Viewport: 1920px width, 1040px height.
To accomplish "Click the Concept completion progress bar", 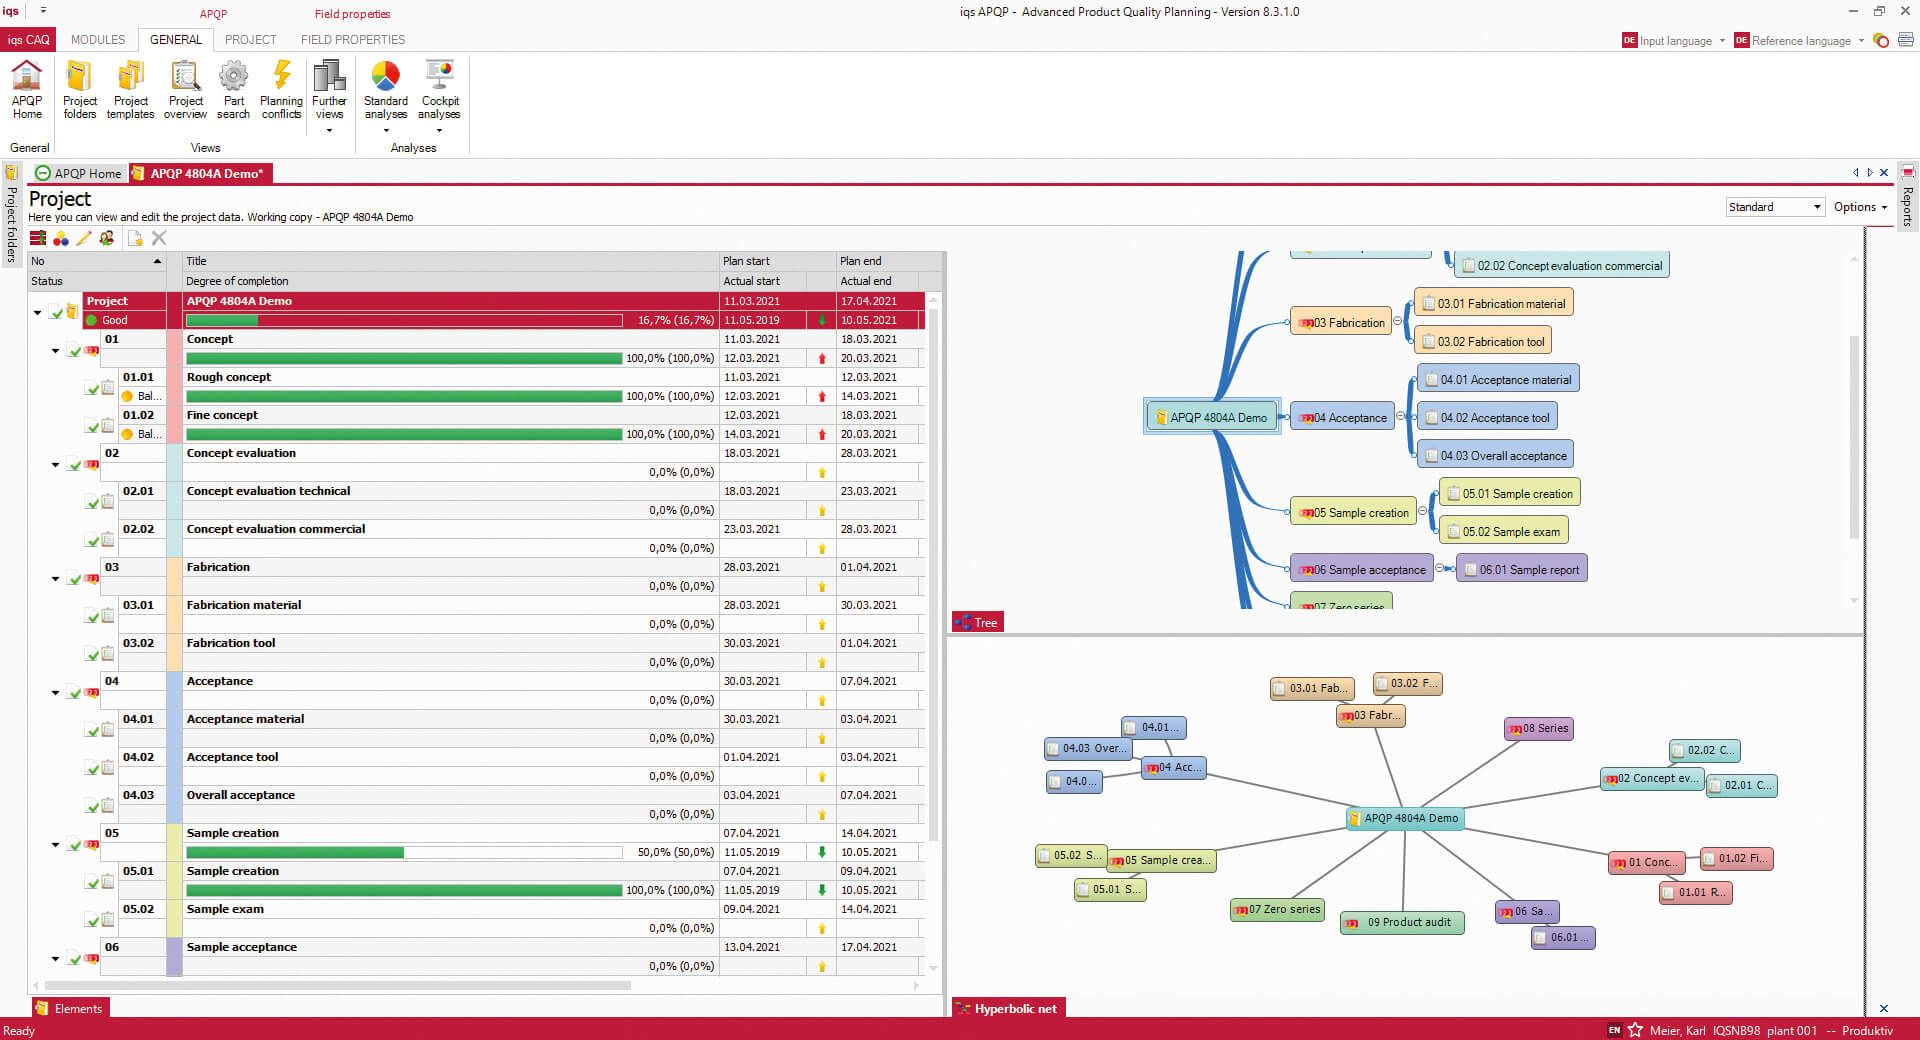I will 400,357.
